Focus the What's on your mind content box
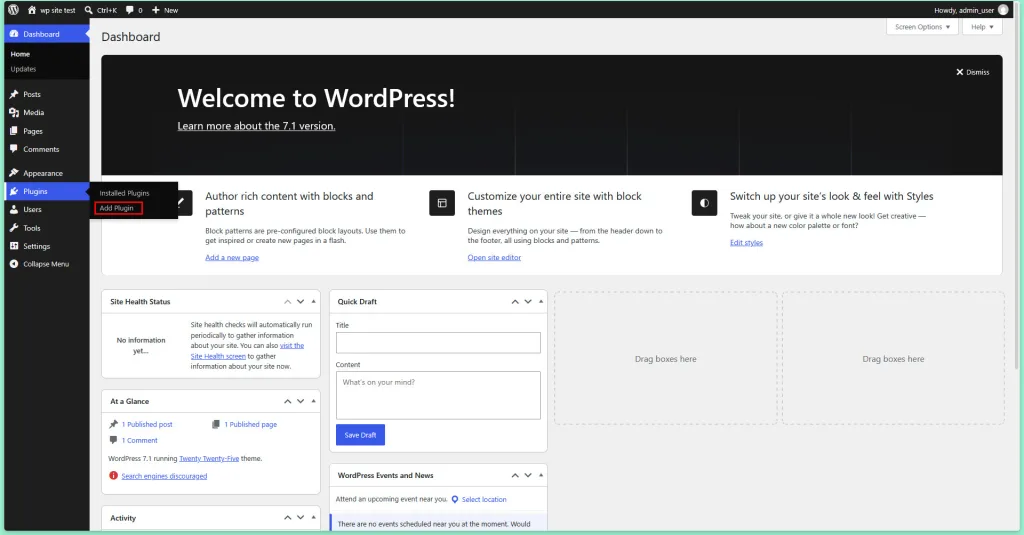Viewport: 1024px width, 535px height. point(438,395)
